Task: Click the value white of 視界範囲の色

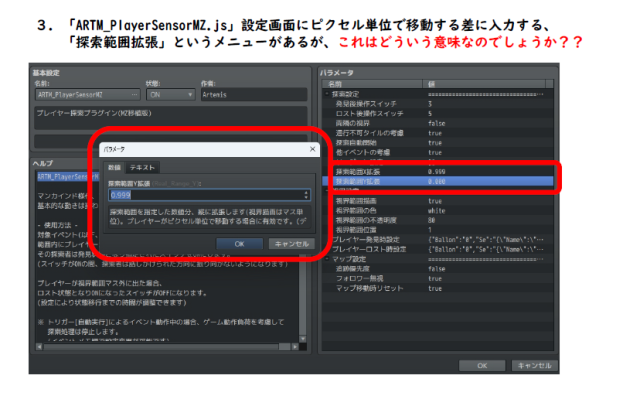Action: pos(436,211)
